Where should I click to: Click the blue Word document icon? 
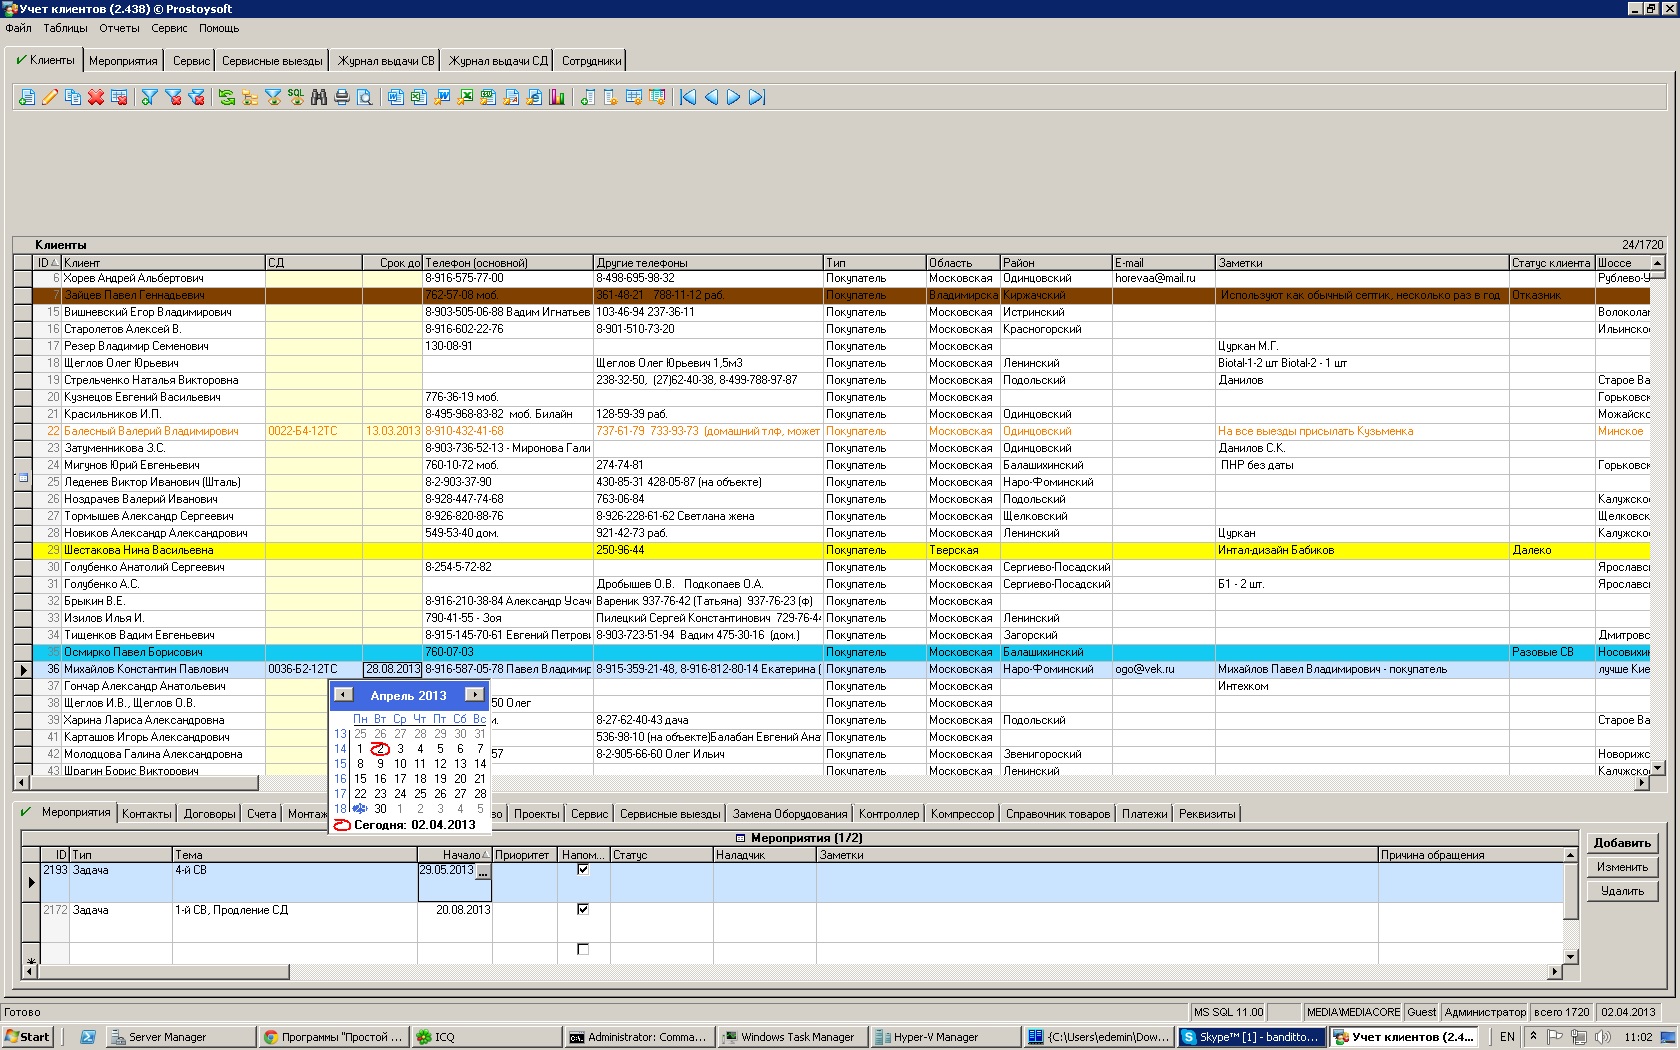(395, 97)
